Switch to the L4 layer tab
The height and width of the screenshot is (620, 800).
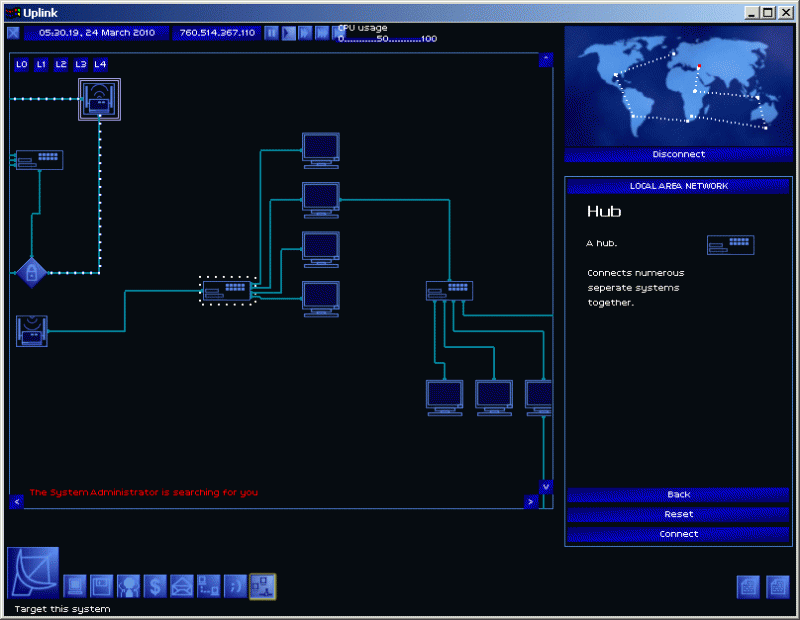pos(101,64)
